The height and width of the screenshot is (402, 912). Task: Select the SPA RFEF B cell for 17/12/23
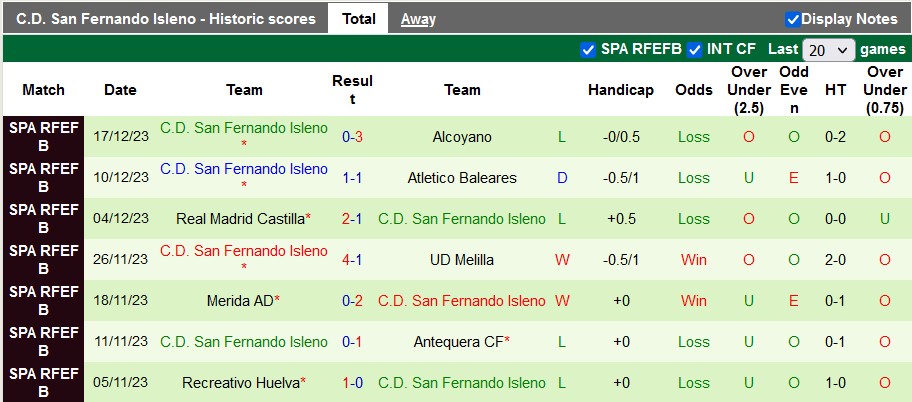point(43,137)
